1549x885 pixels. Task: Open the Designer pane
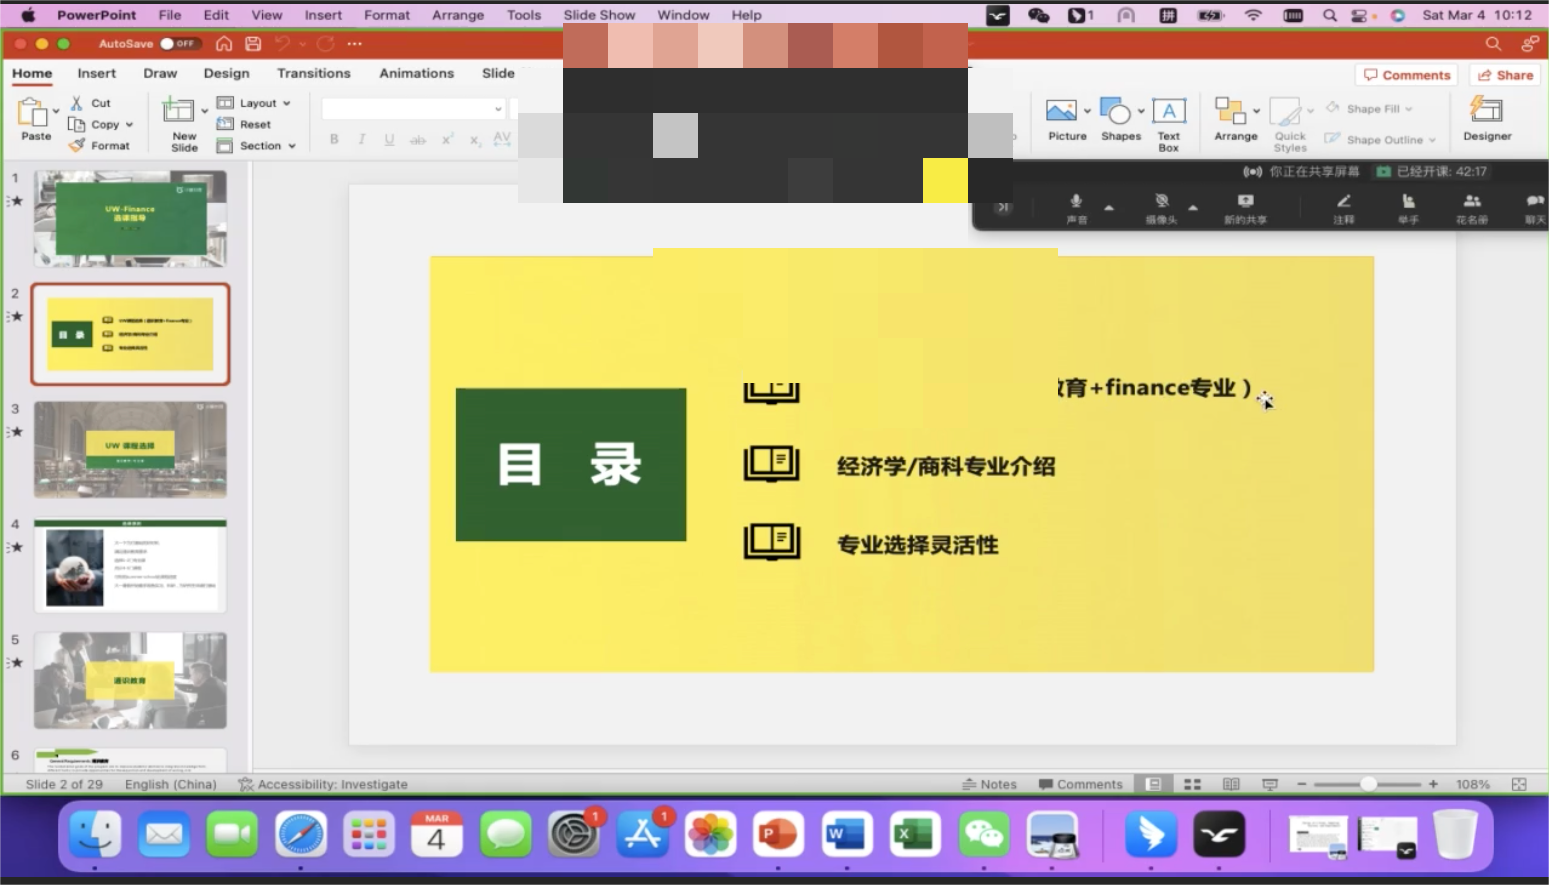1486,120
